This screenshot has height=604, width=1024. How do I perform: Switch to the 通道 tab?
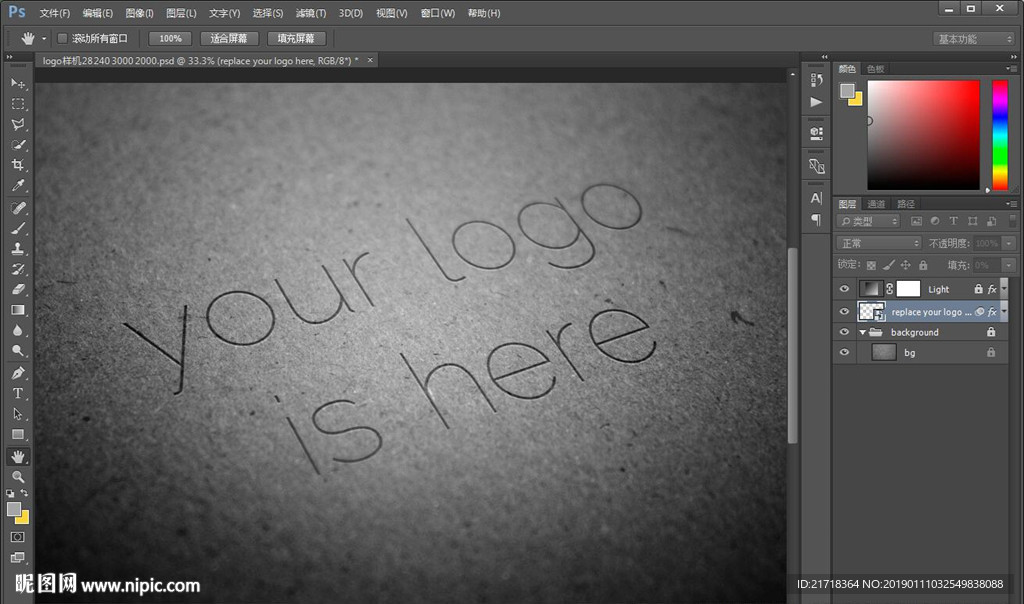pos(876,204)
